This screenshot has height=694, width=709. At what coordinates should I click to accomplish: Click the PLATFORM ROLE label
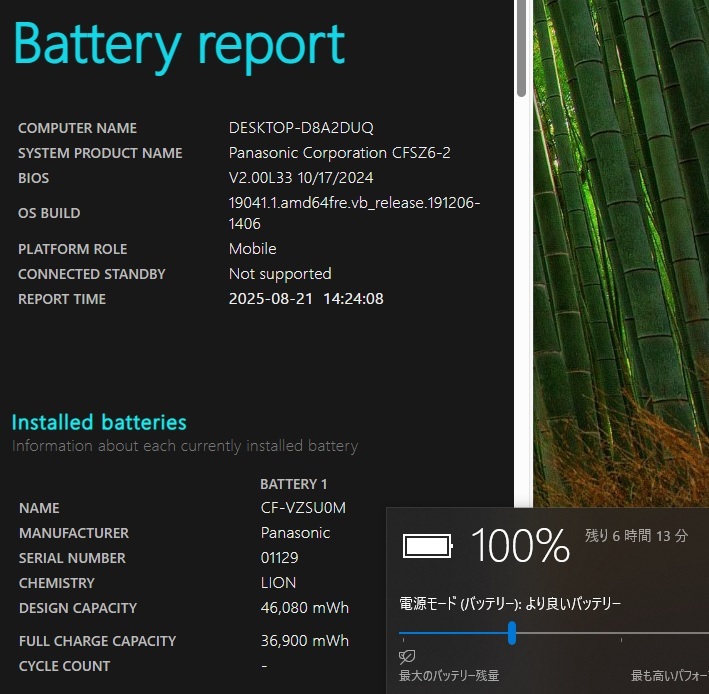pos(72,249)
